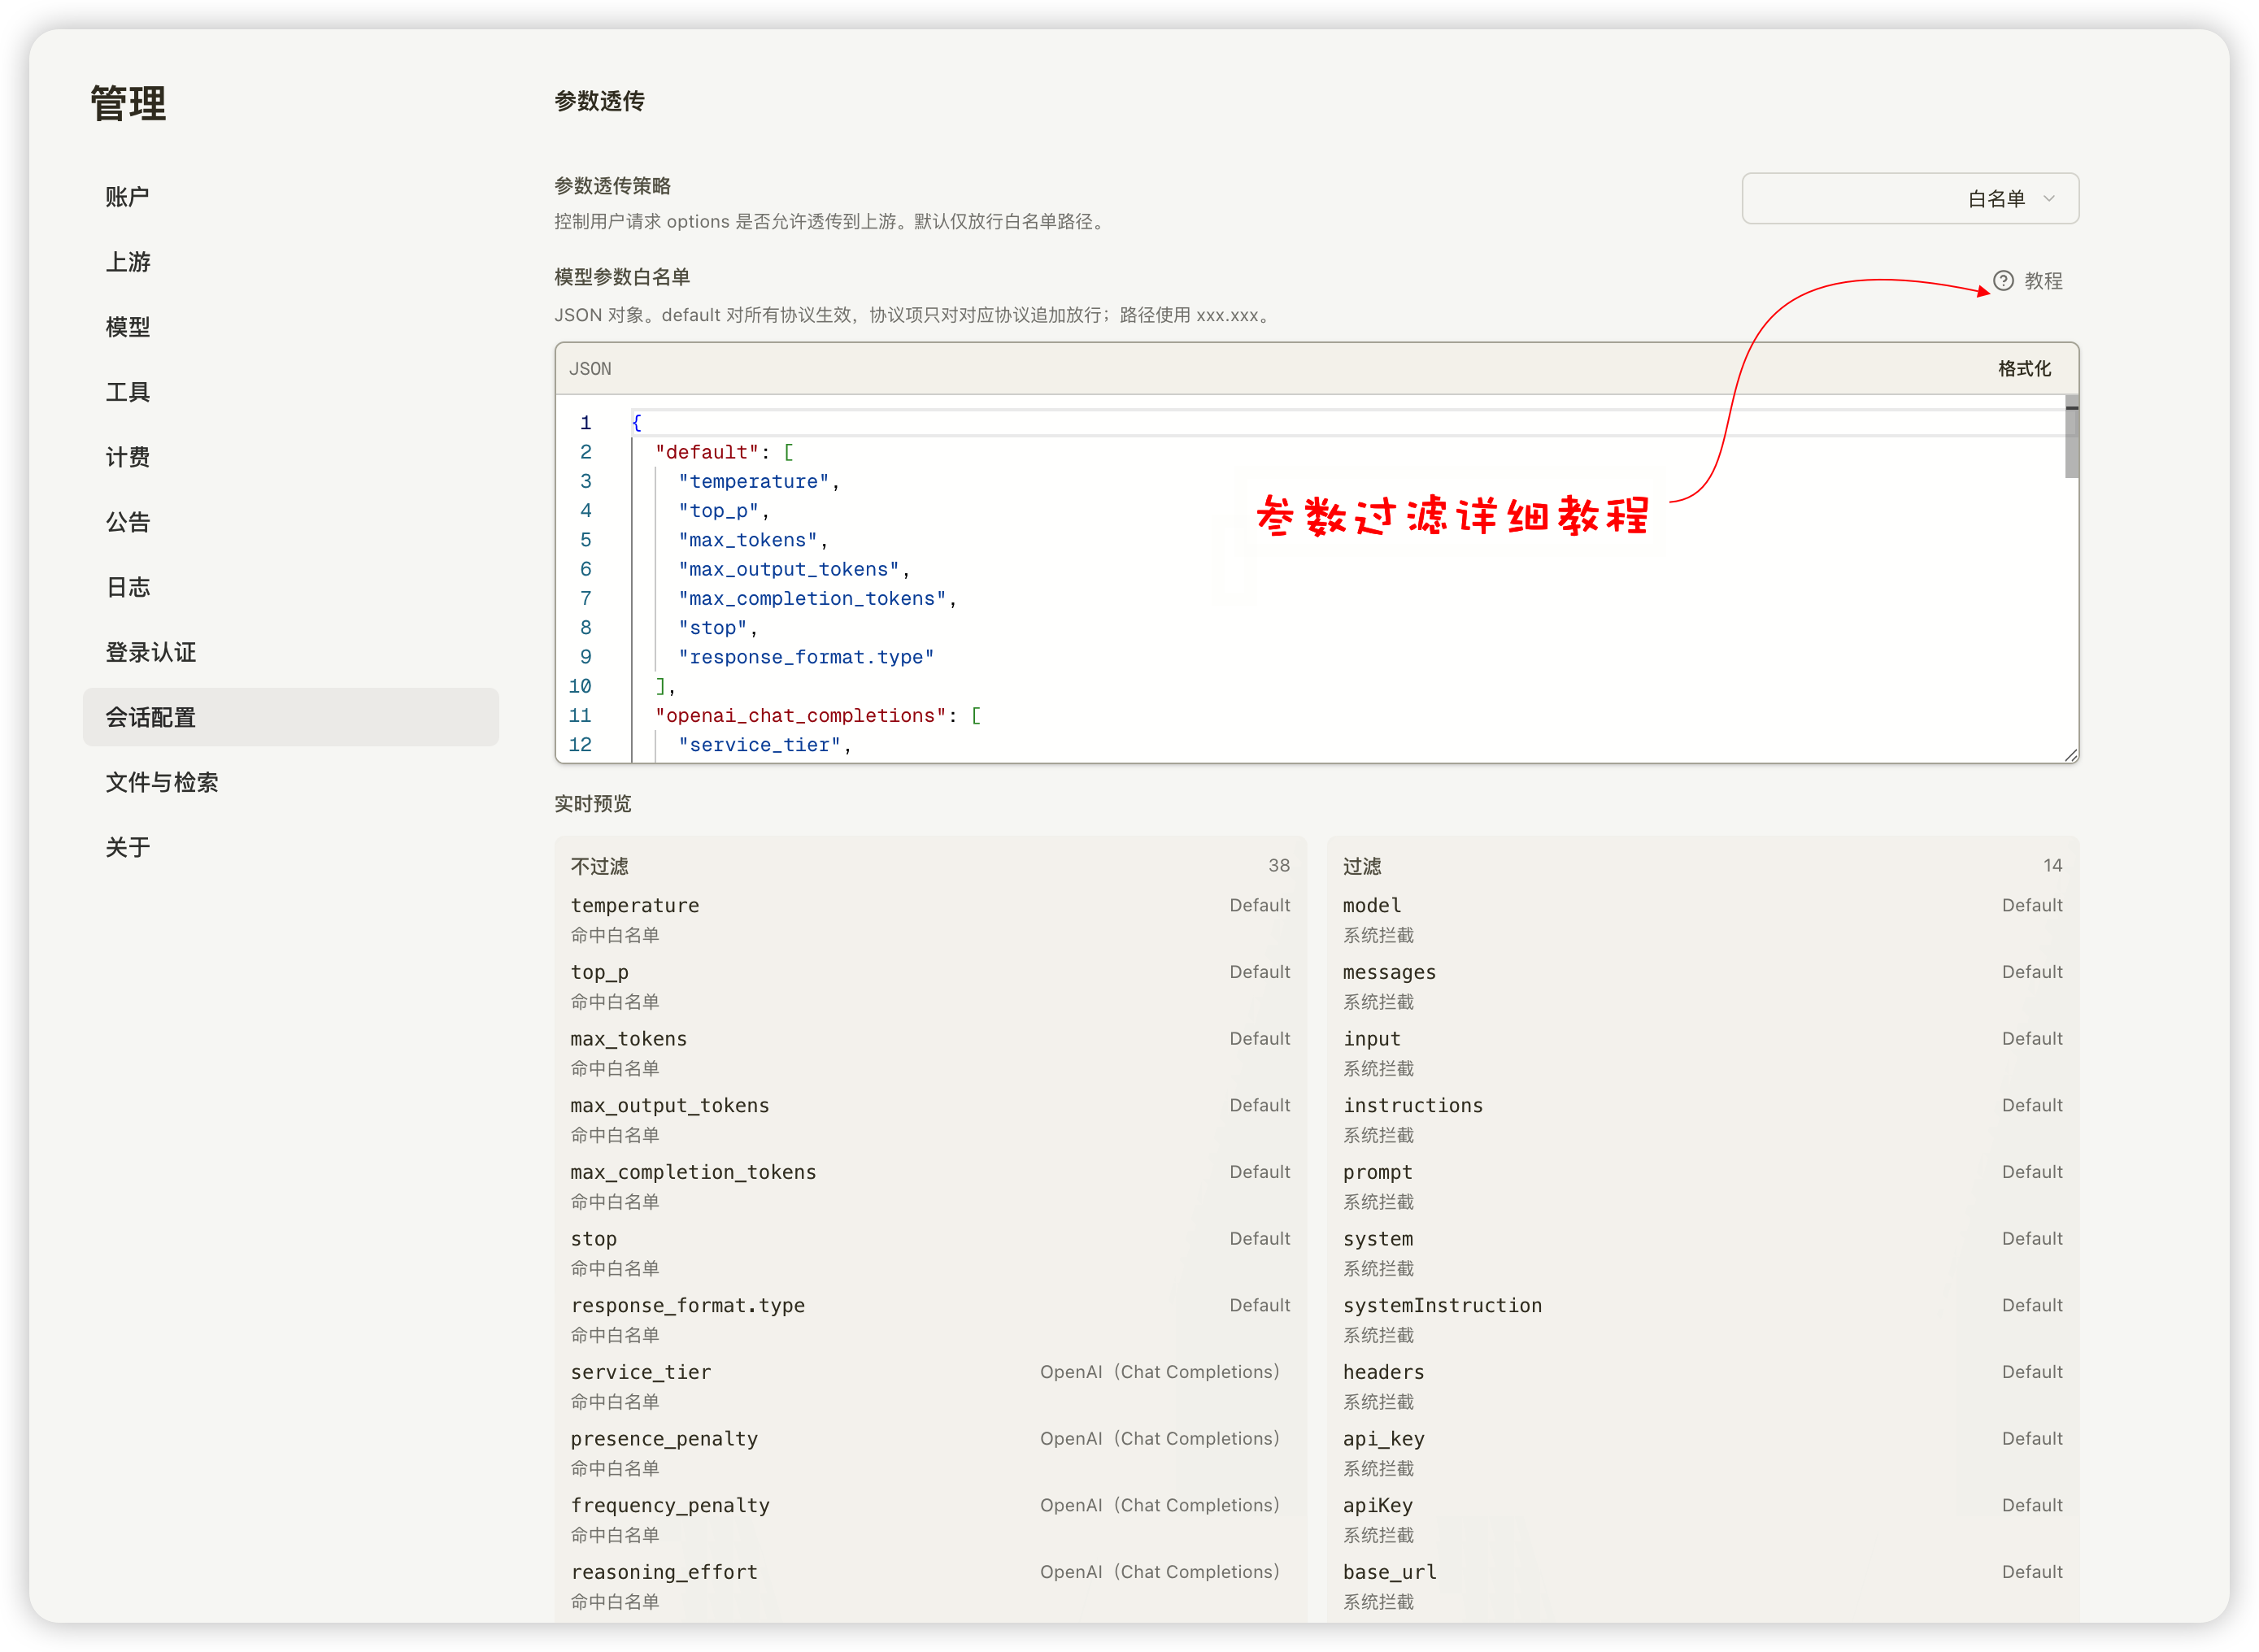The width and height of the screenshot is (2259, 1652).
Task: Select the max_tokens row in 不过滤 preview
Action: click(930, 1053)
